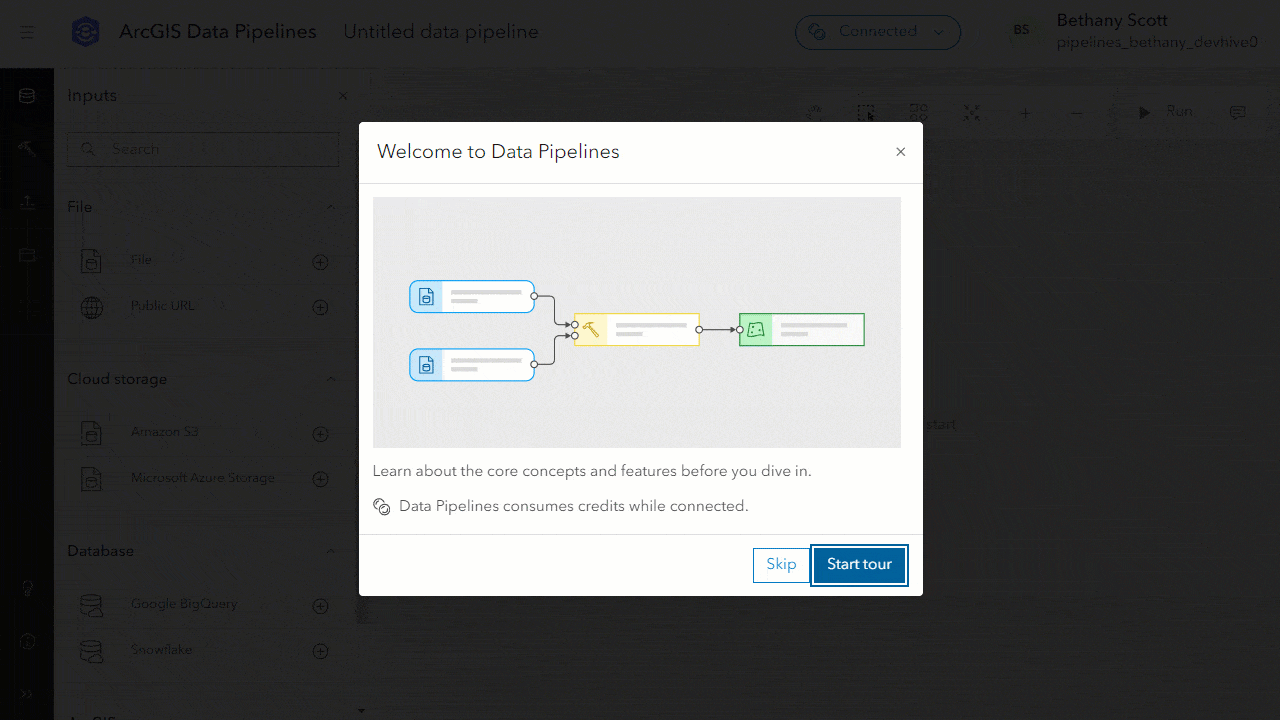Click the Start tour button
This screenshot has width=1280, height=720.
point(859,565)
